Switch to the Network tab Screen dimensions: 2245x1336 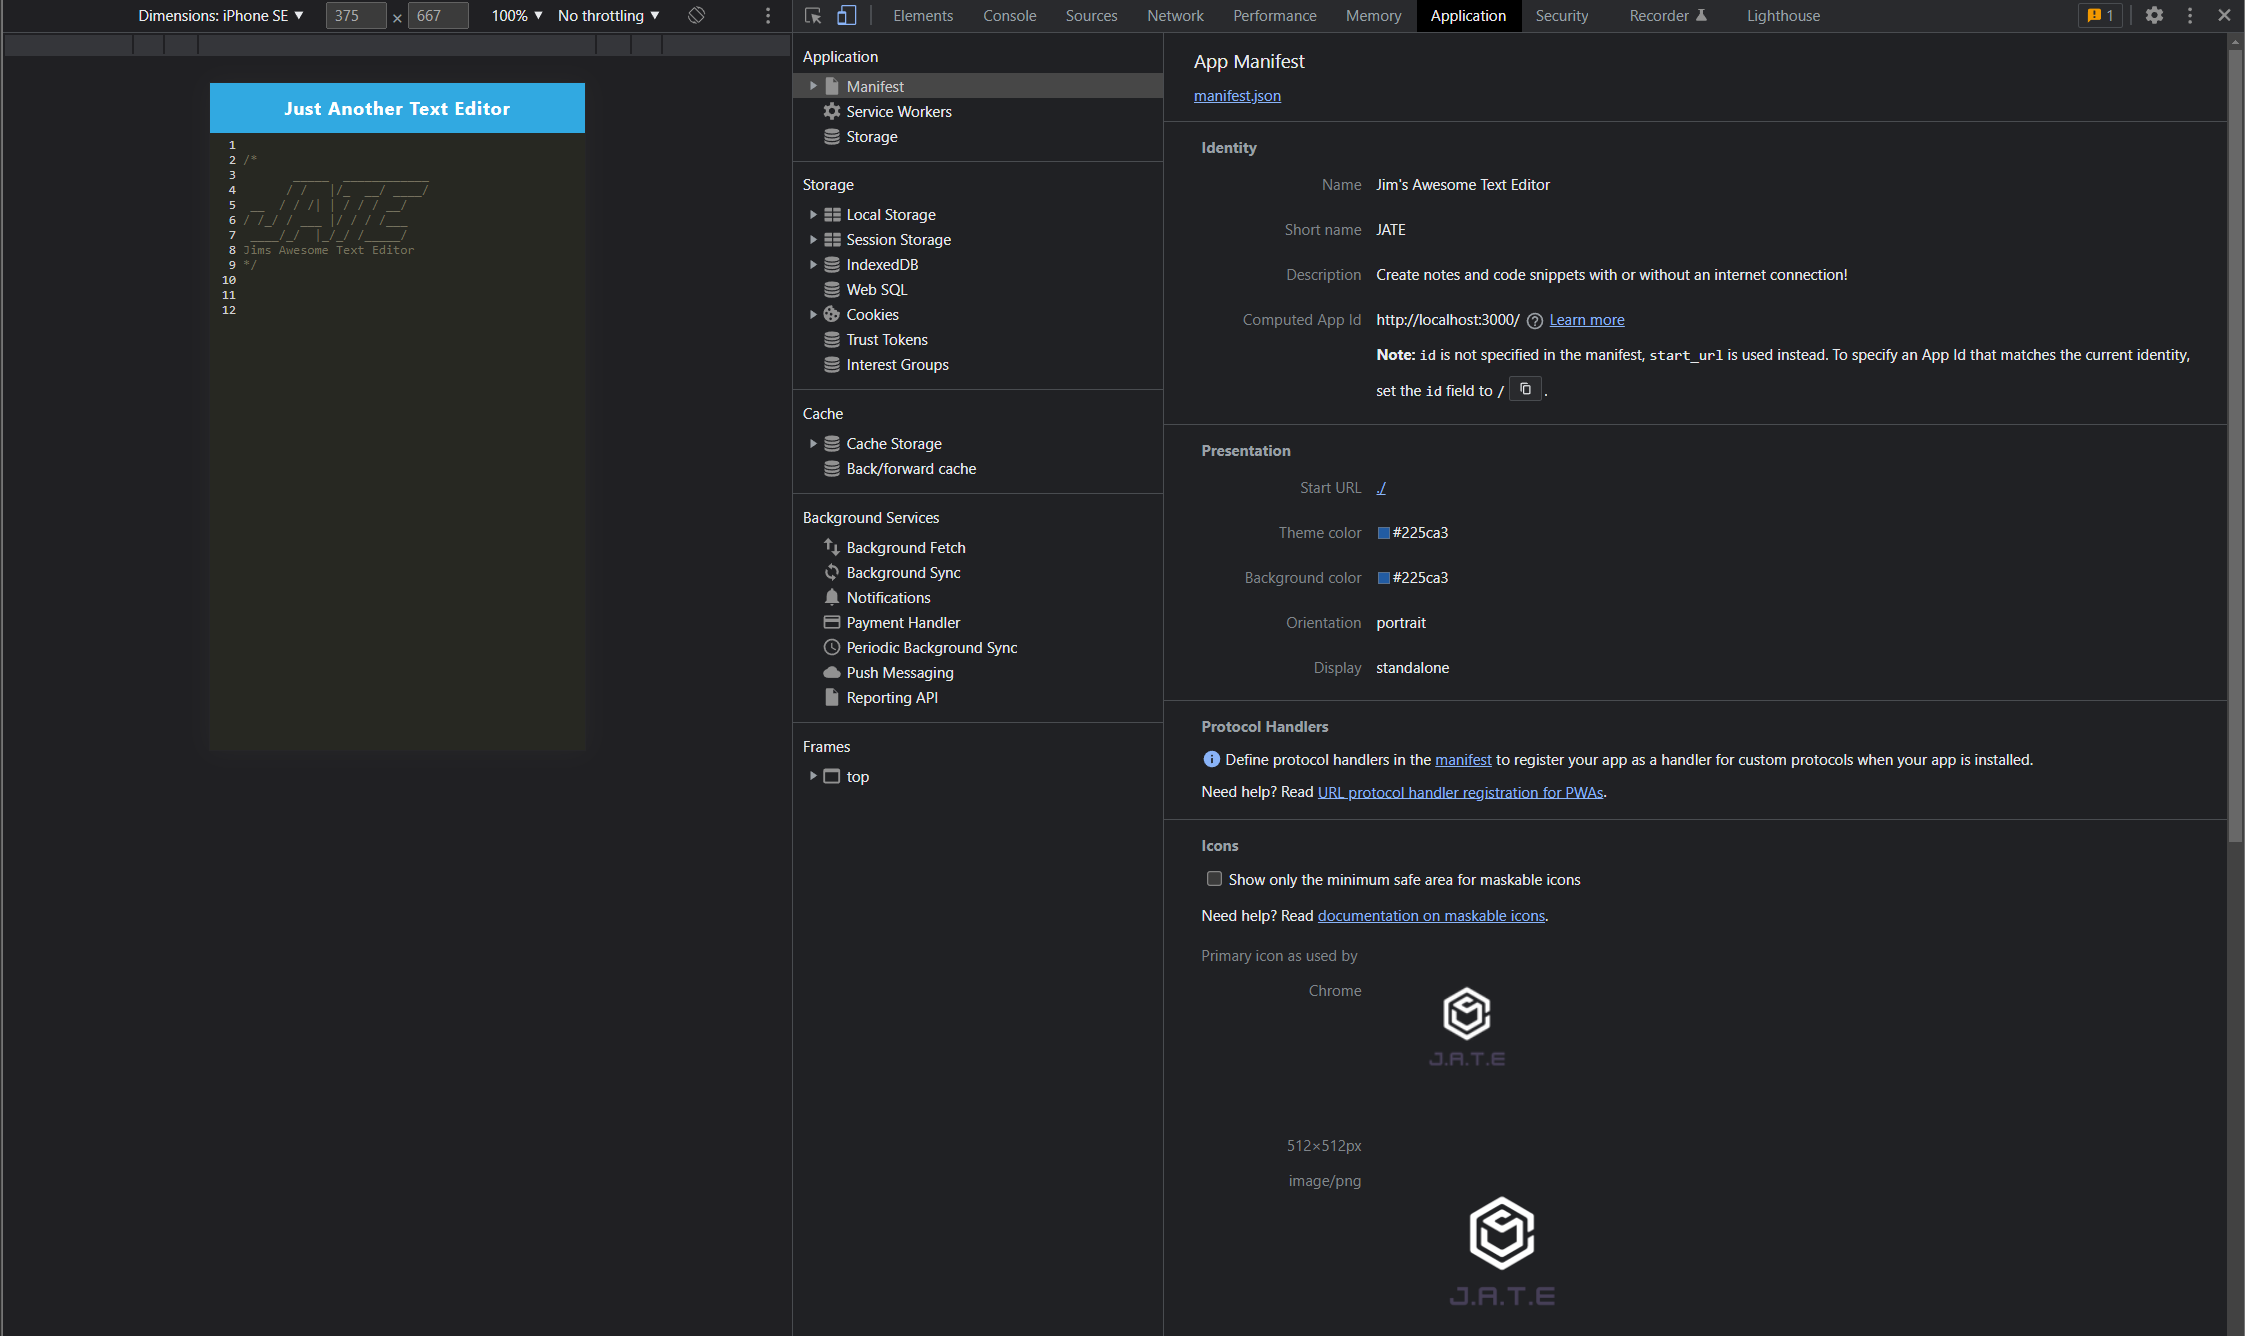click(1174, 16)
